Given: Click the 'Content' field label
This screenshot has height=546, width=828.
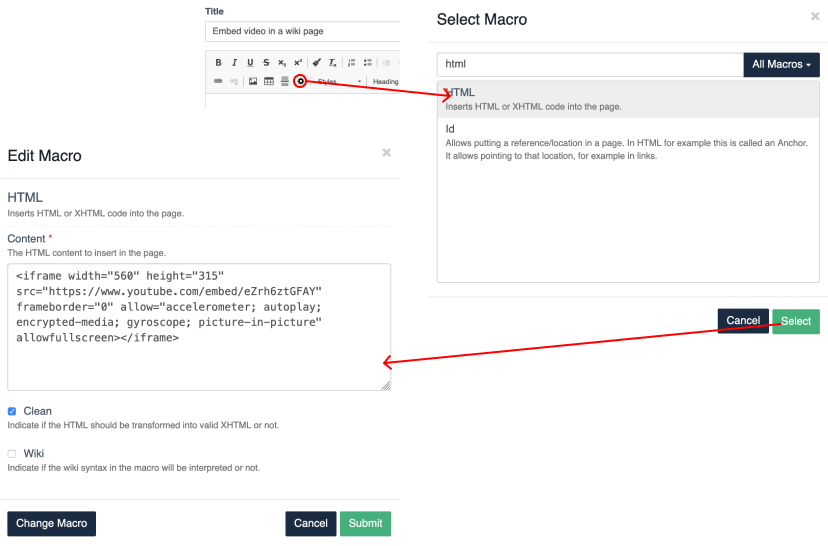Looking at the screenshot, I should point(26,239).
